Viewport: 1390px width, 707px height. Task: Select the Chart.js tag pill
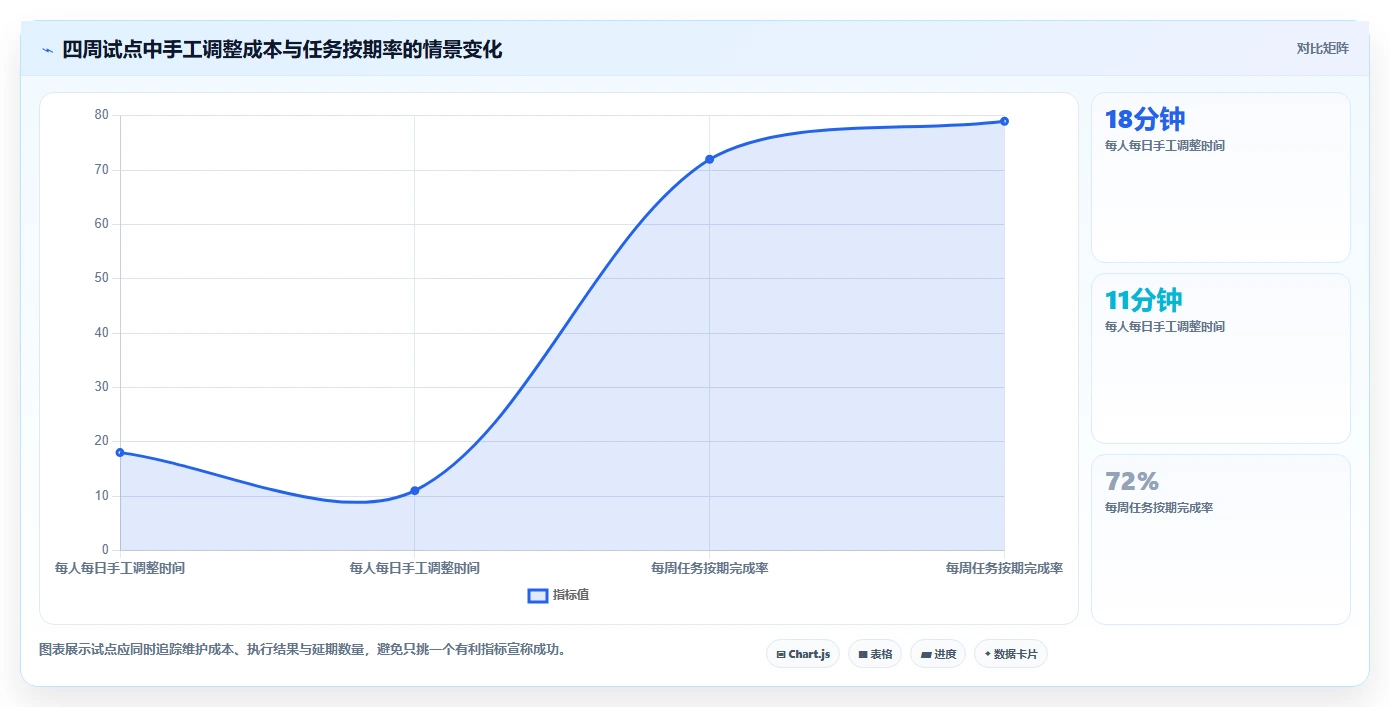click(803, 654)
